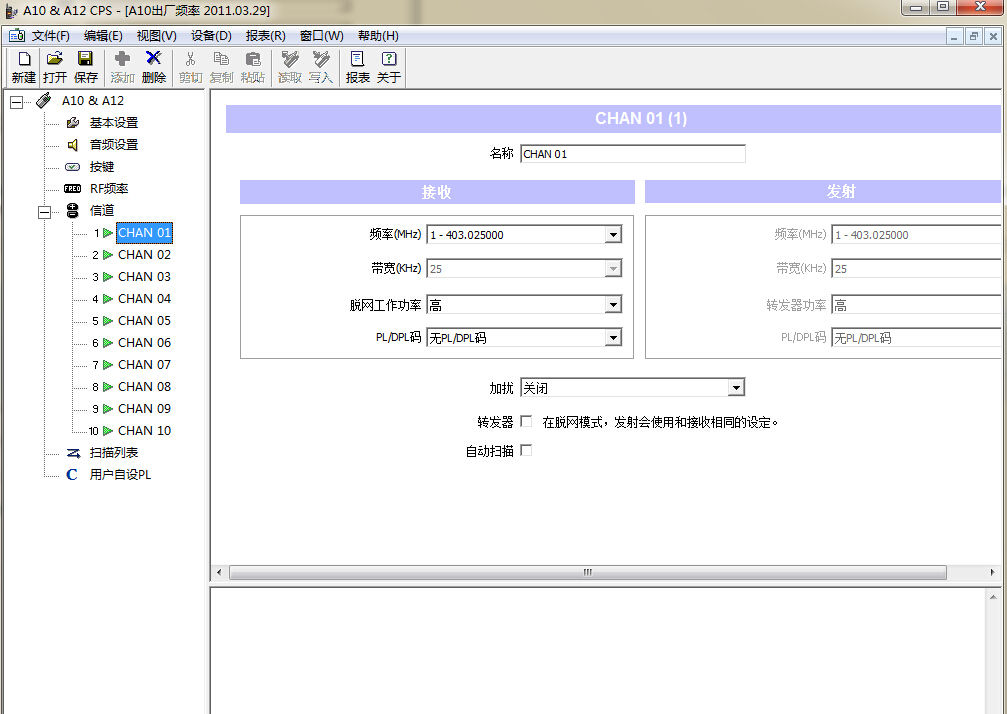The image size is (1007, 714).
Task: Click the 新建 (New) toolbar icon
Action: point(23,60)
